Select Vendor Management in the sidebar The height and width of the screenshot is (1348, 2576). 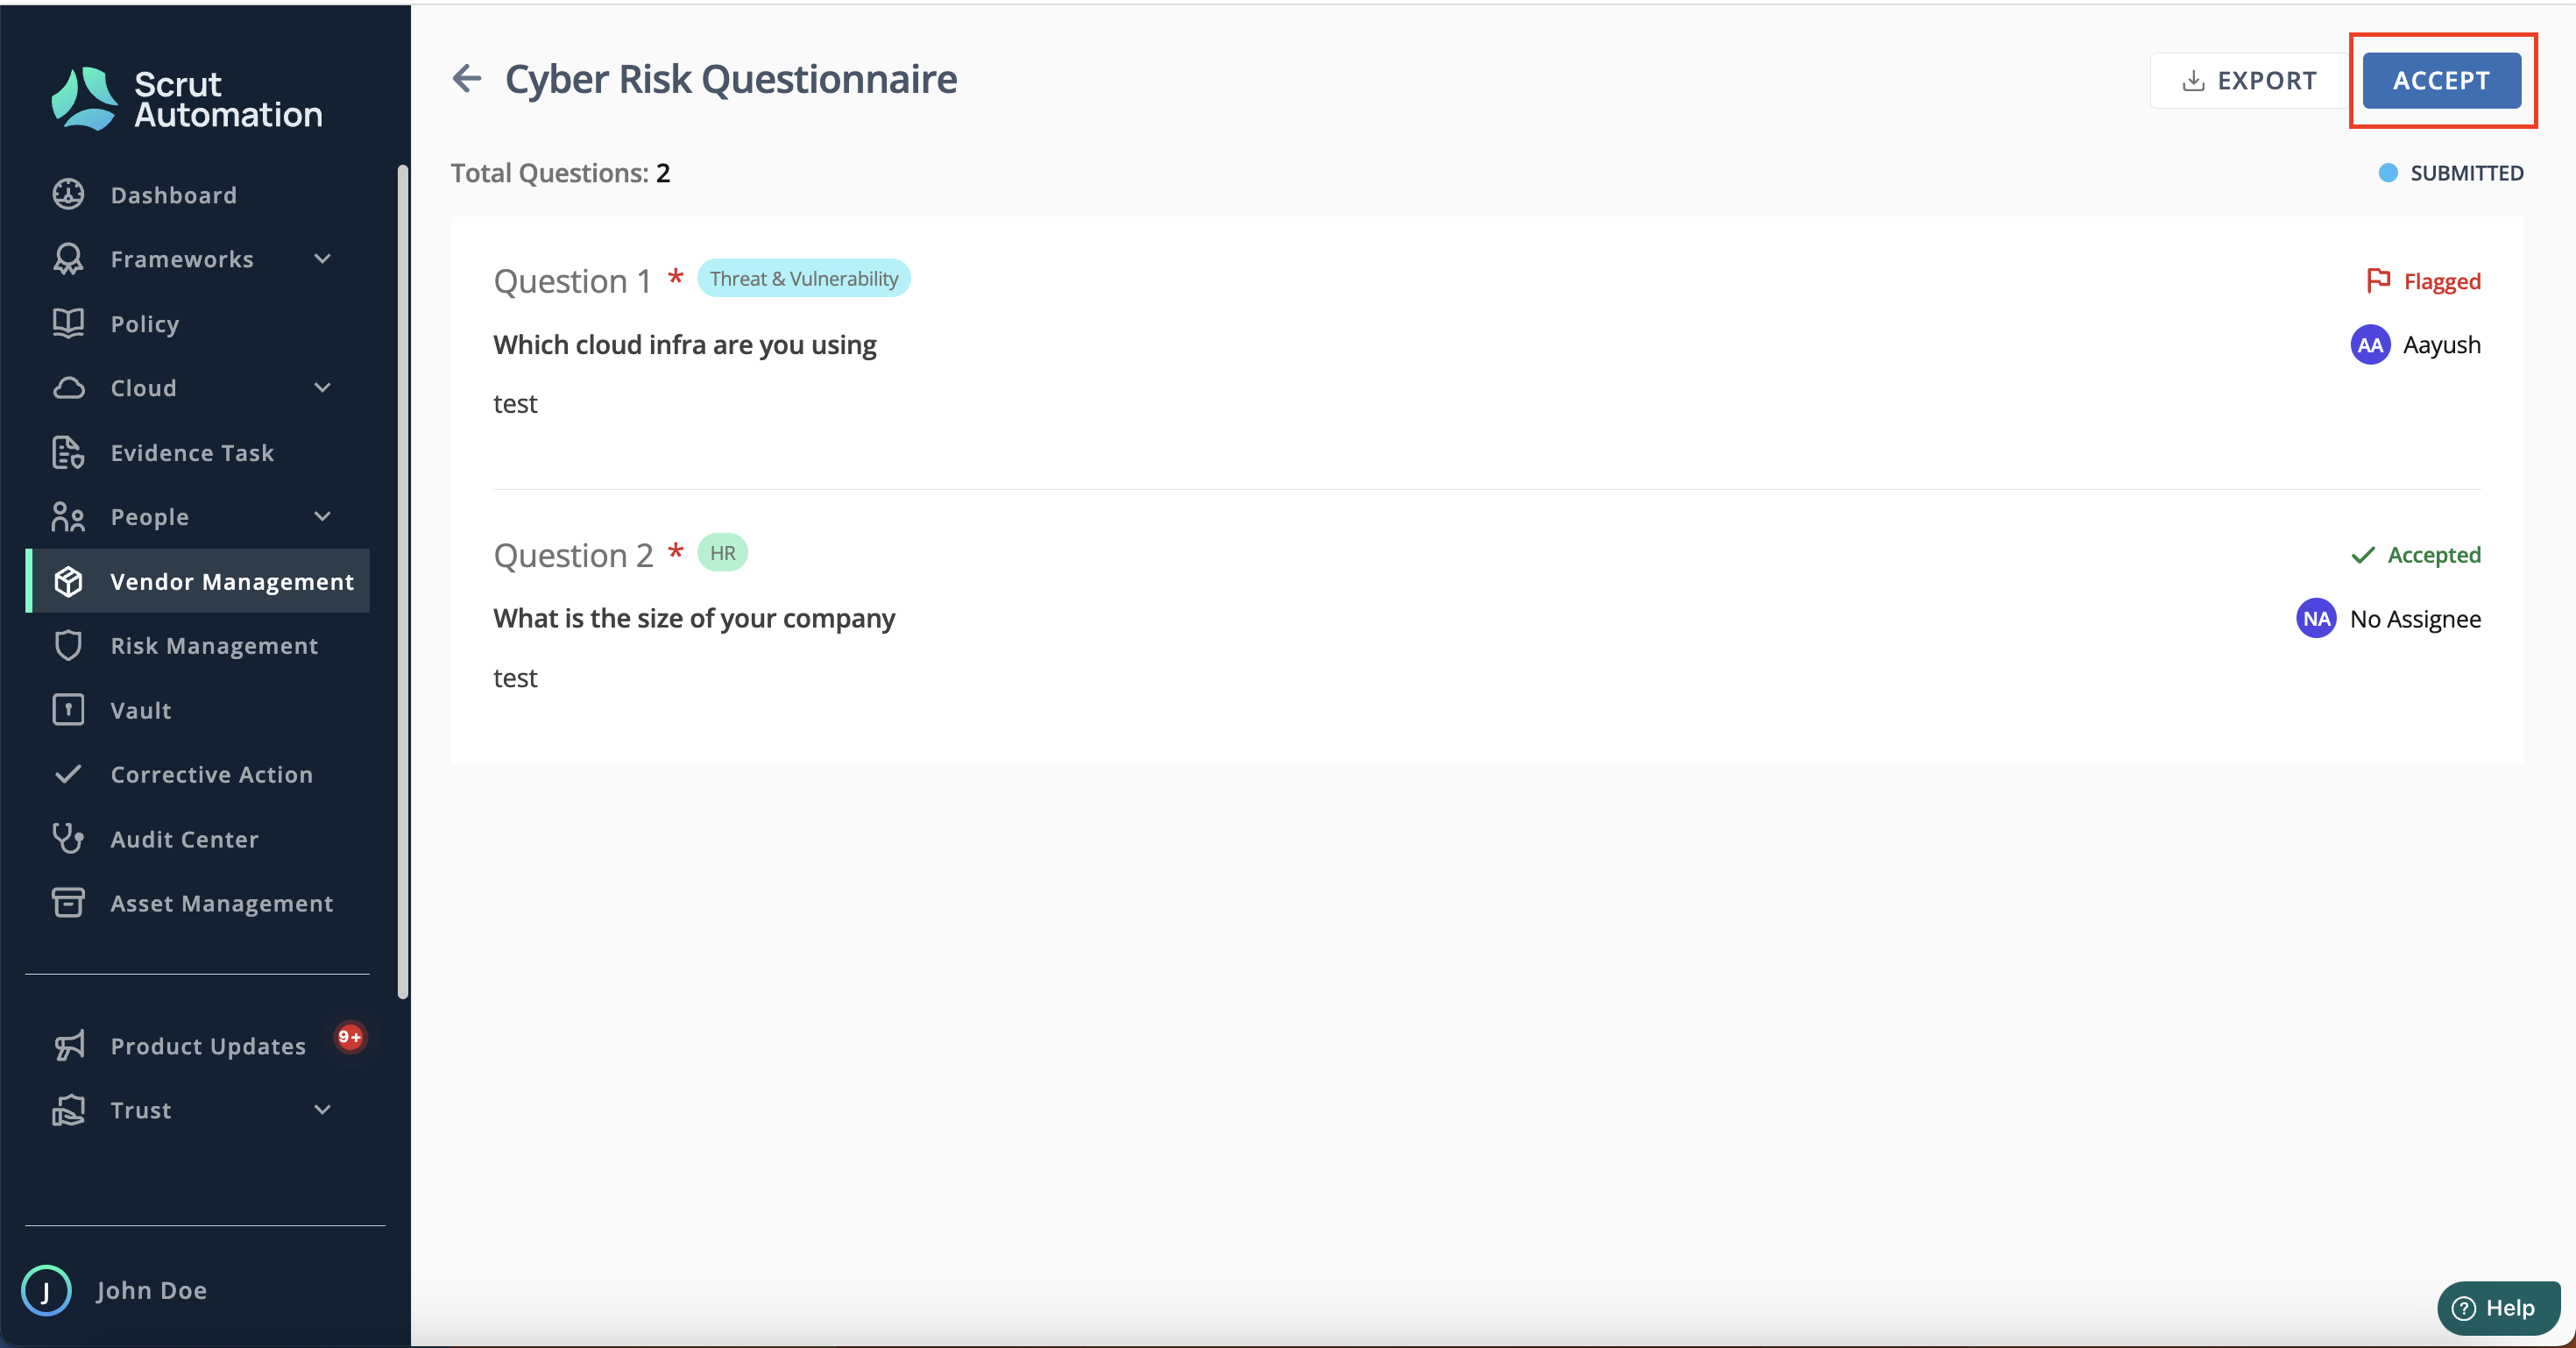[197, 581]
